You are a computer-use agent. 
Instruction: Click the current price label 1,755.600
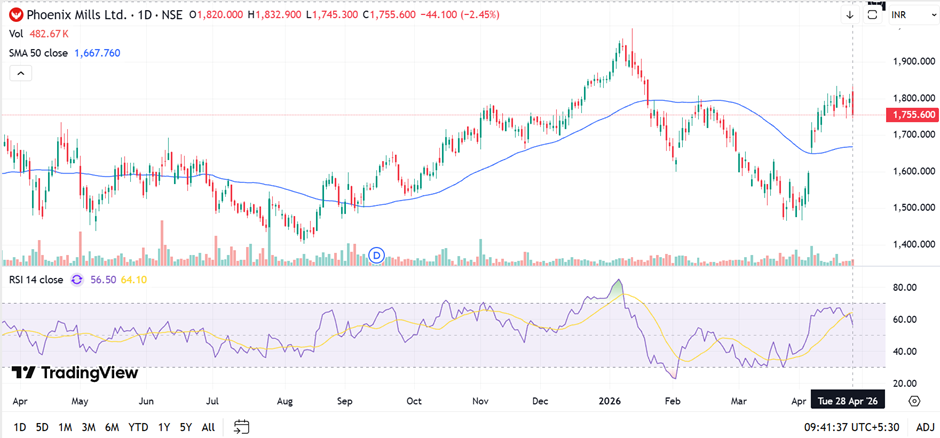click(x=910, y=115)
